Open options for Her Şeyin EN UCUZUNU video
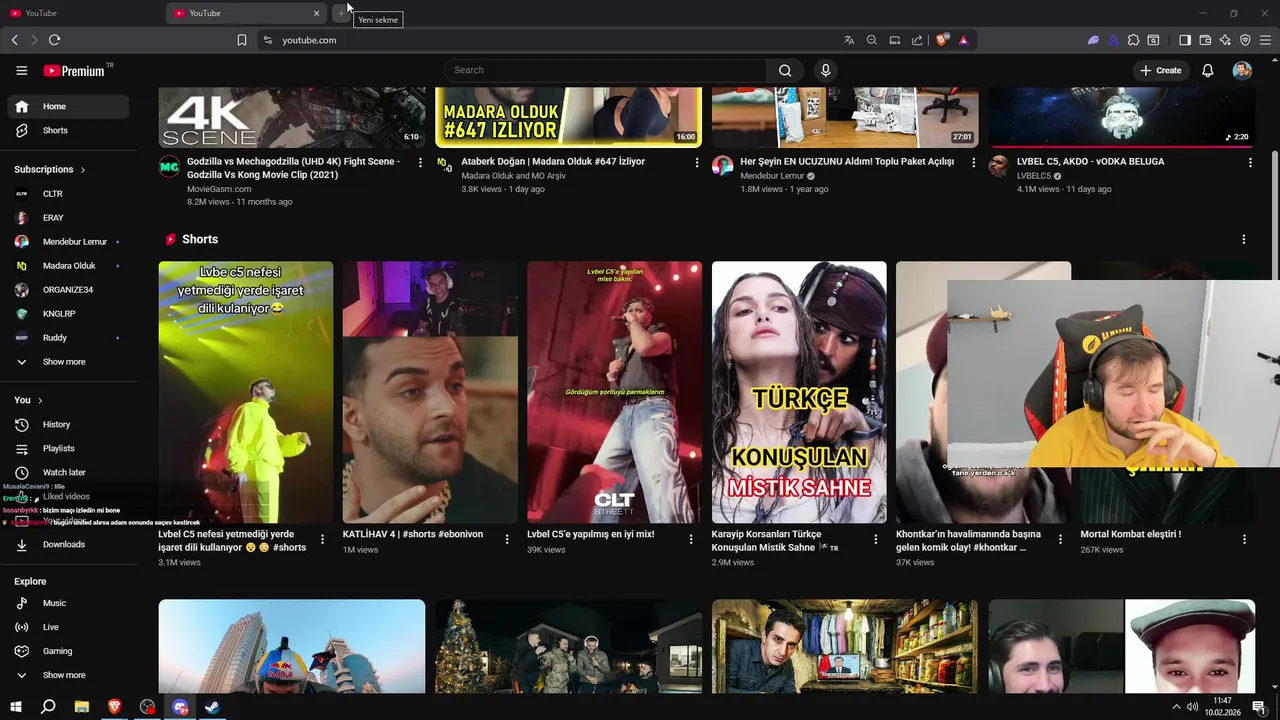Image resolution: width=1280 pixels, height=720 pixels. [x=974, y=162]
